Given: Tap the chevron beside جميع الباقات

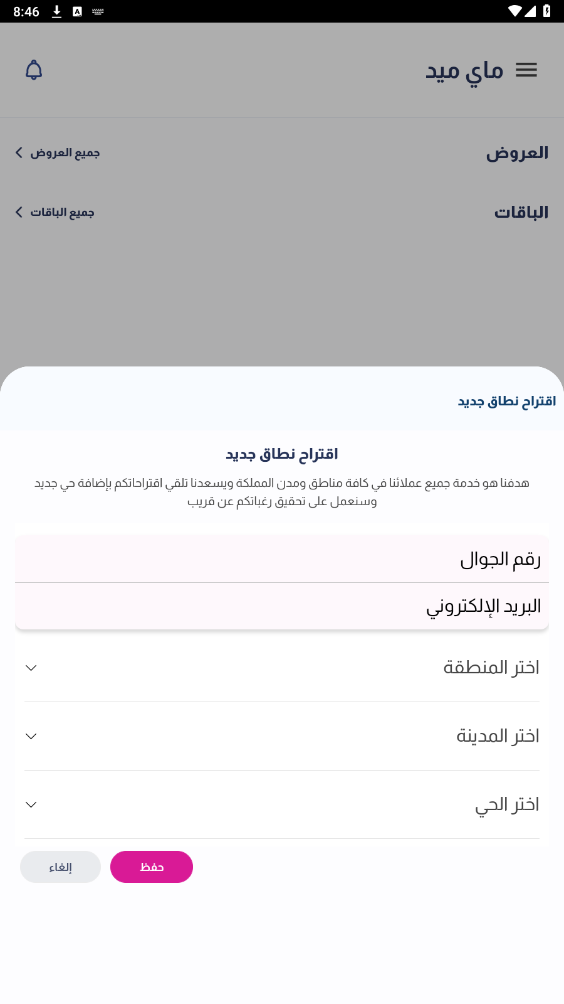Looking at the screenshot, I should coord(19,212).
